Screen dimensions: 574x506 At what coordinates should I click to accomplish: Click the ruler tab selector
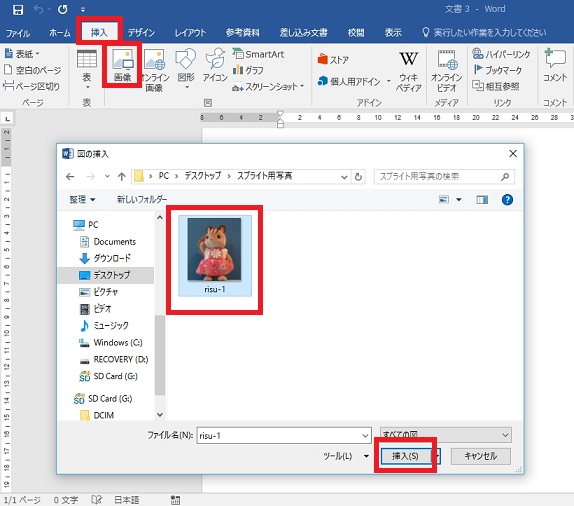tap(7, 119)
